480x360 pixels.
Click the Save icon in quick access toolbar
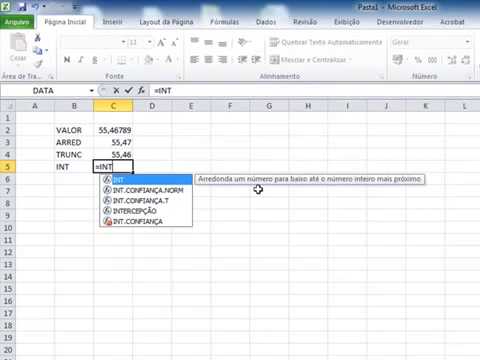coord(22,6)
